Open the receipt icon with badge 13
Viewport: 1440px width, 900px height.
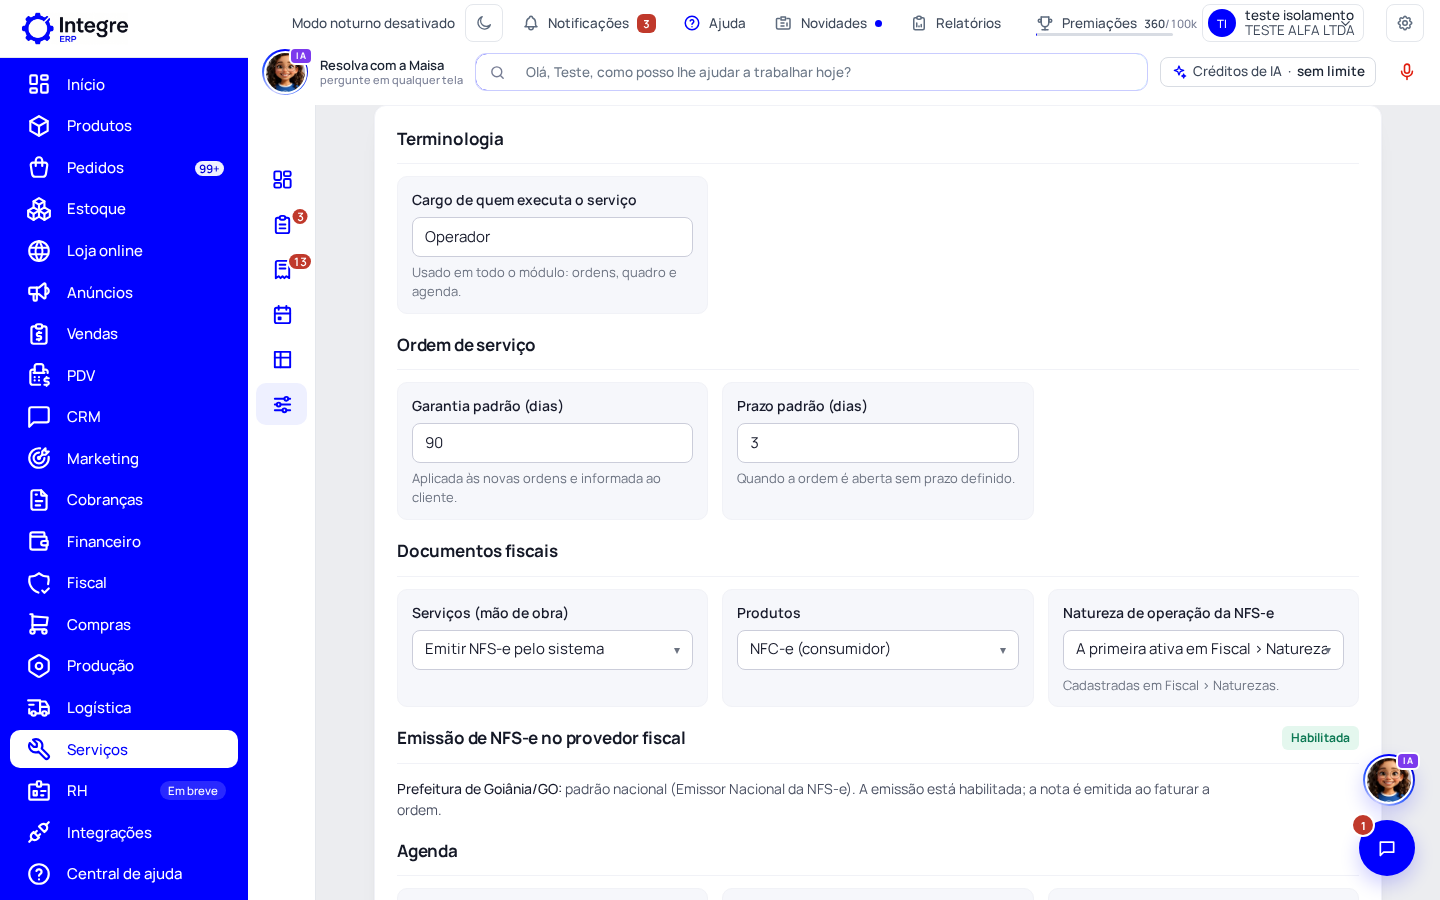point(282,269)
